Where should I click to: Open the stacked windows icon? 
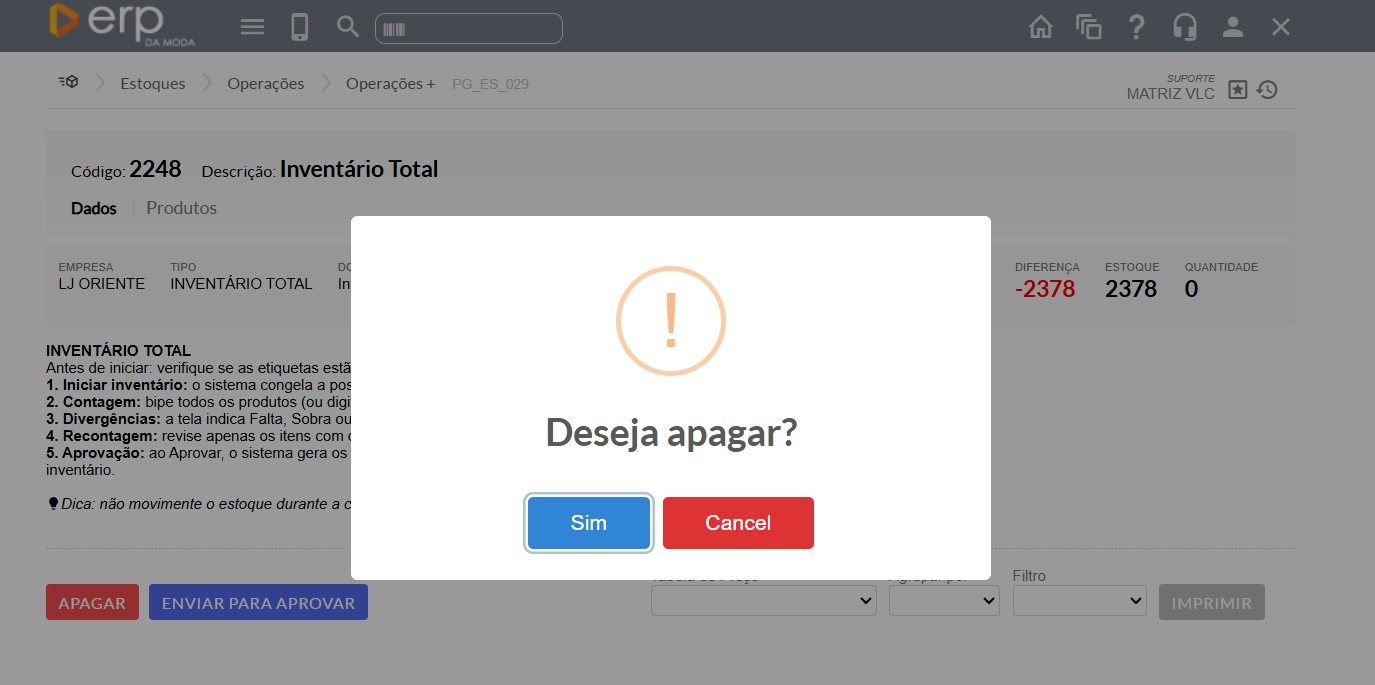[x=1088, y=27]
